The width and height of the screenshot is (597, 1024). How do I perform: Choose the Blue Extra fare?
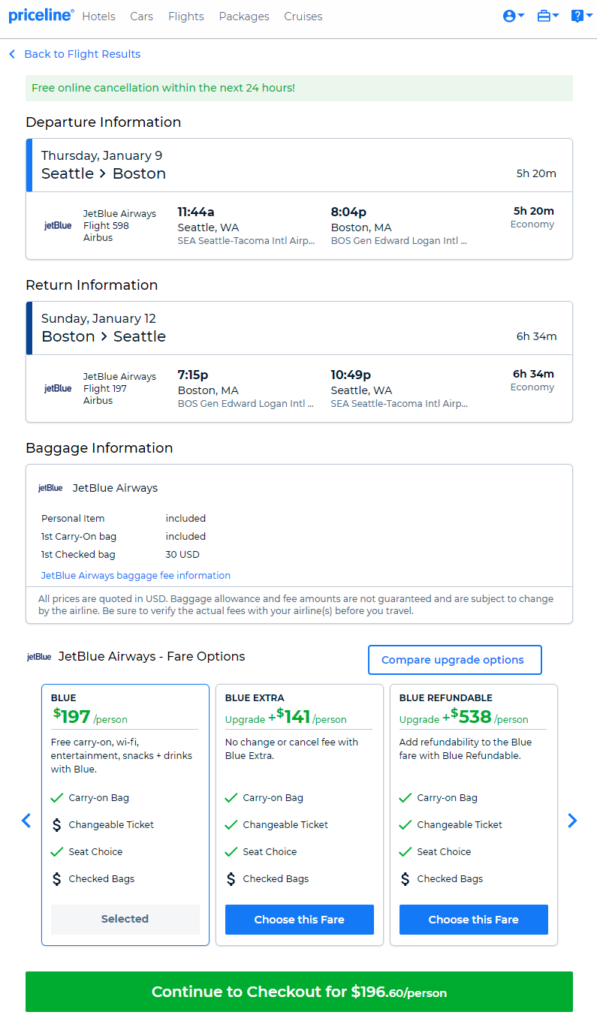299,920
